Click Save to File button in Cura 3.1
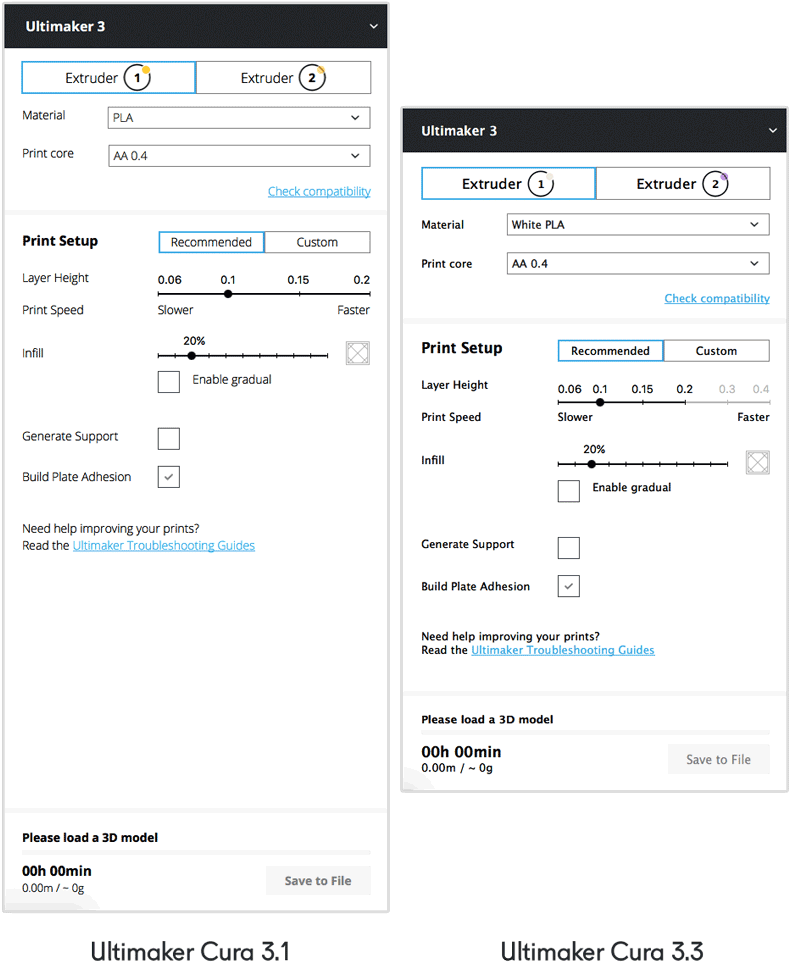This screenshot has width=790, height=962. [x=318, y=880]
